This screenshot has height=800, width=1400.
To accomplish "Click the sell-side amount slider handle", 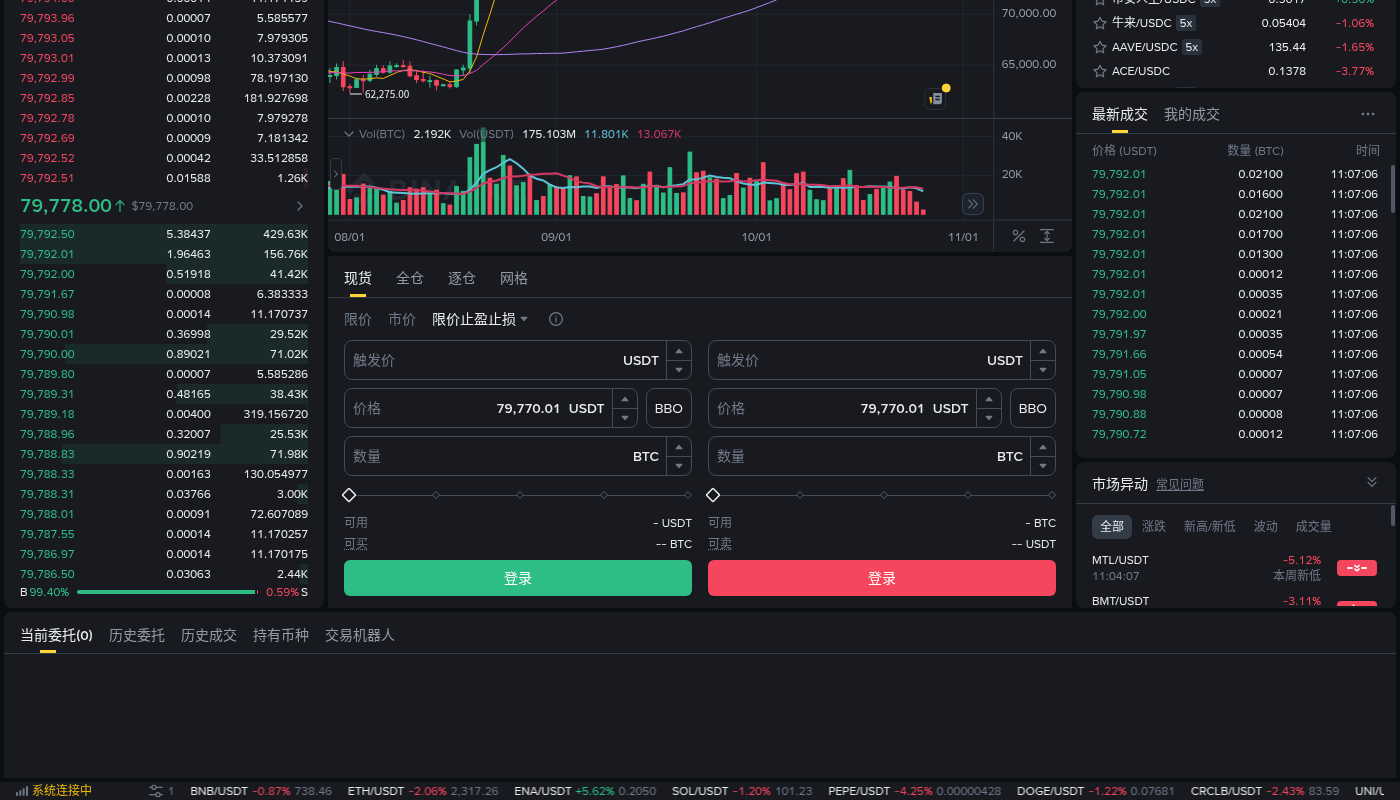I will pyautogui.click(x=713, y=495).
